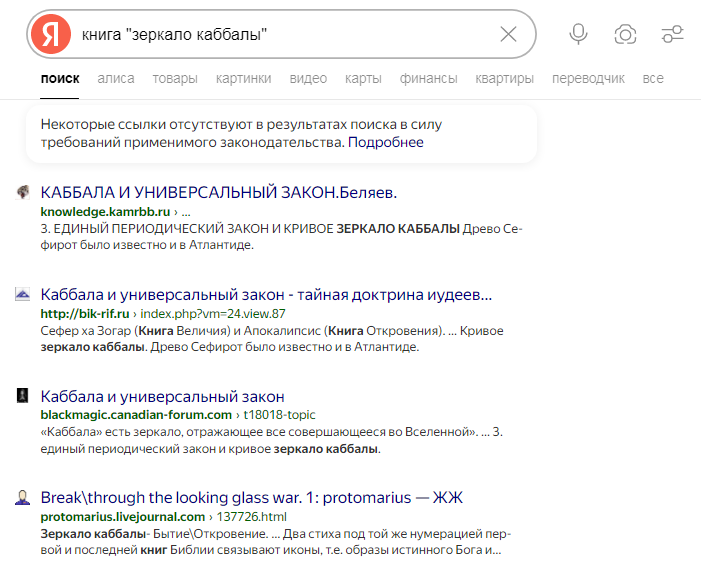The height and width of the screenshot is (586, 701).
Task: Click the knowledge.kamrbb.ru site address
Action: [105, 211]
